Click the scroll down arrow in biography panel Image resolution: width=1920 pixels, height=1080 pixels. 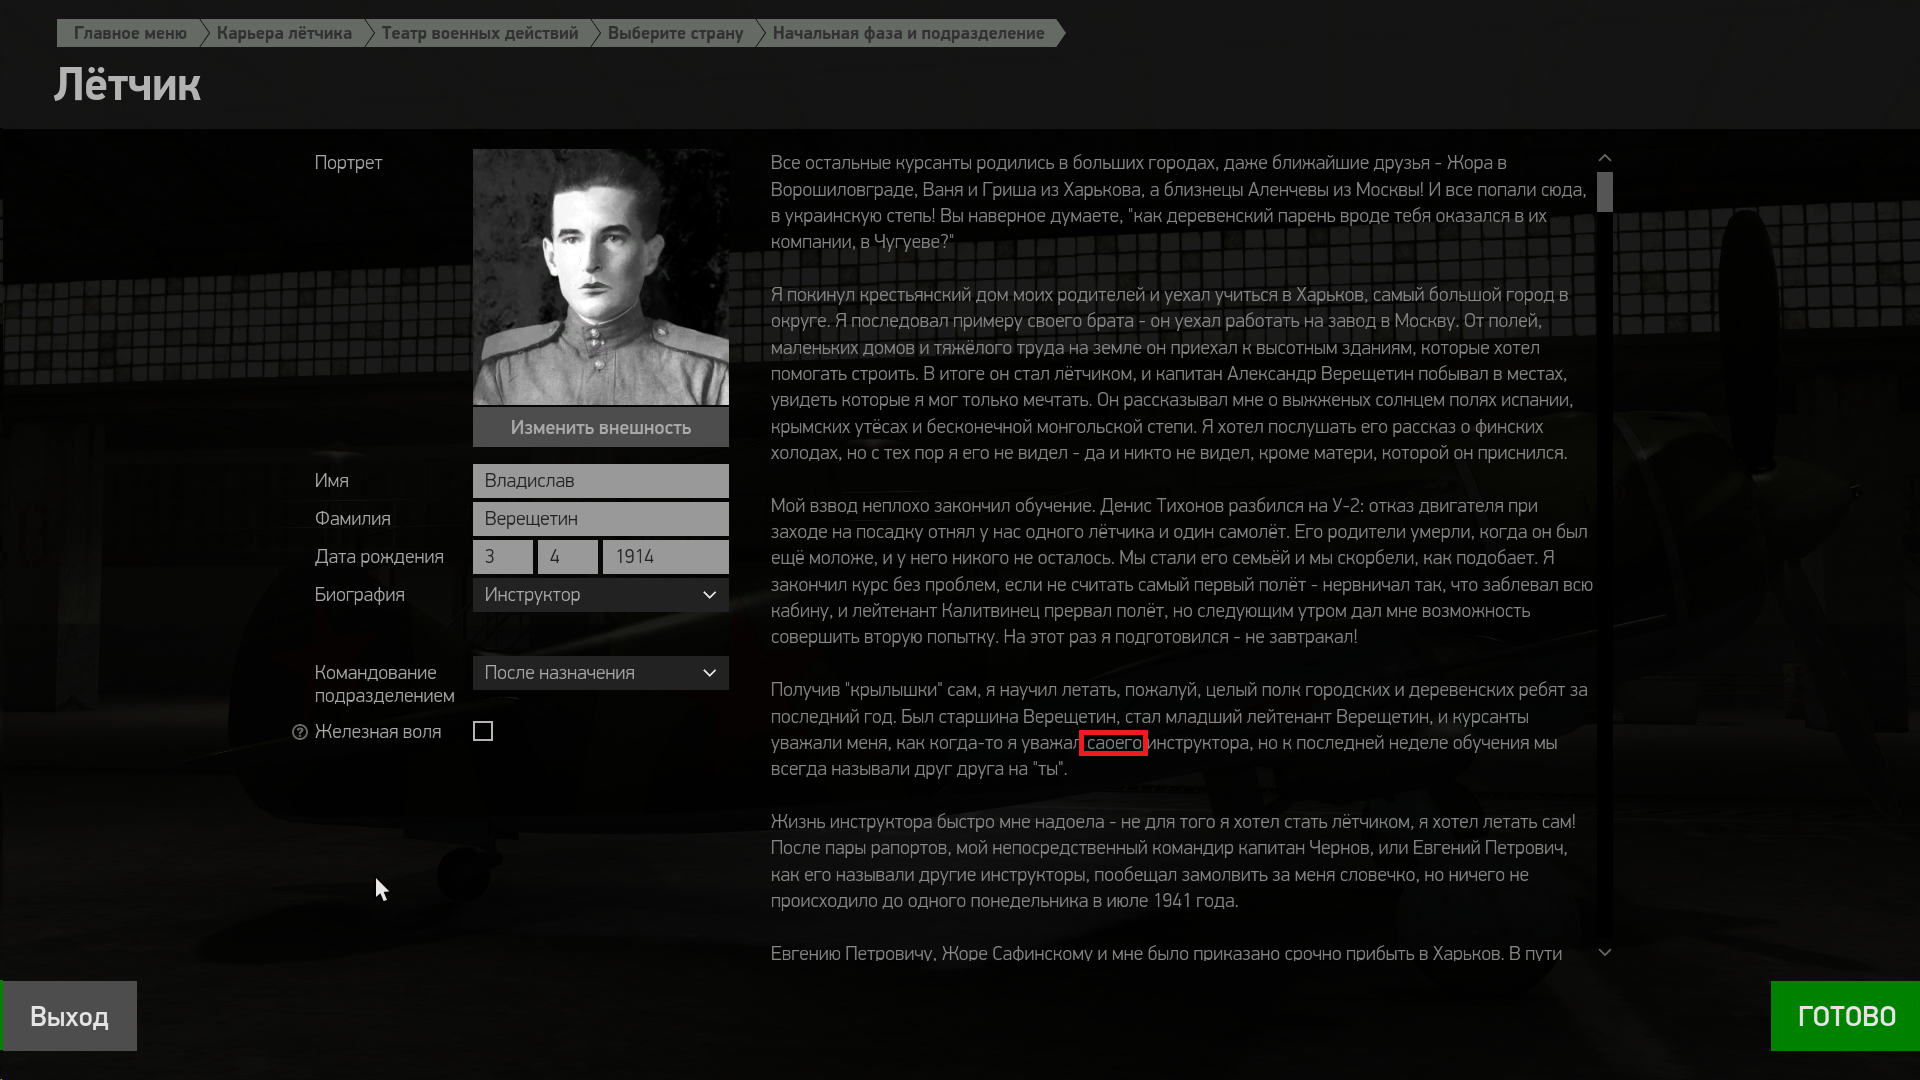1605,952
